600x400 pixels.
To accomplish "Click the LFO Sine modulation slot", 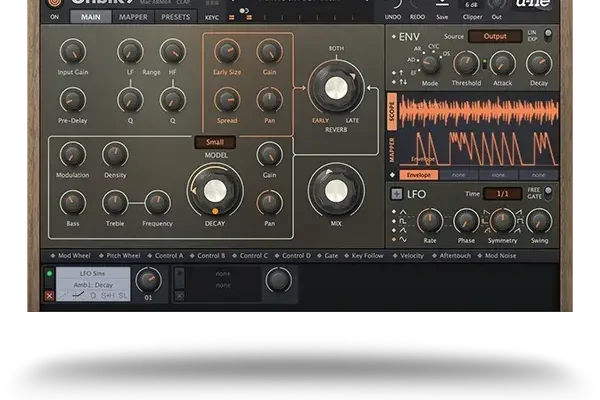I will pos(92,279).
